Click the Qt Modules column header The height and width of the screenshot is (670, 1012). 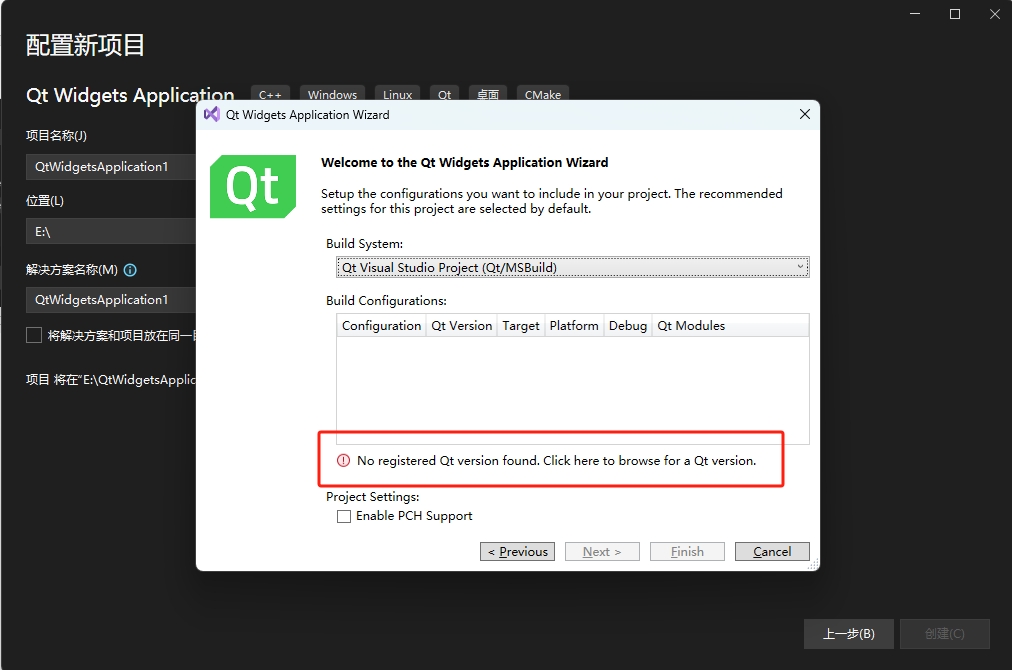point(691,325)
